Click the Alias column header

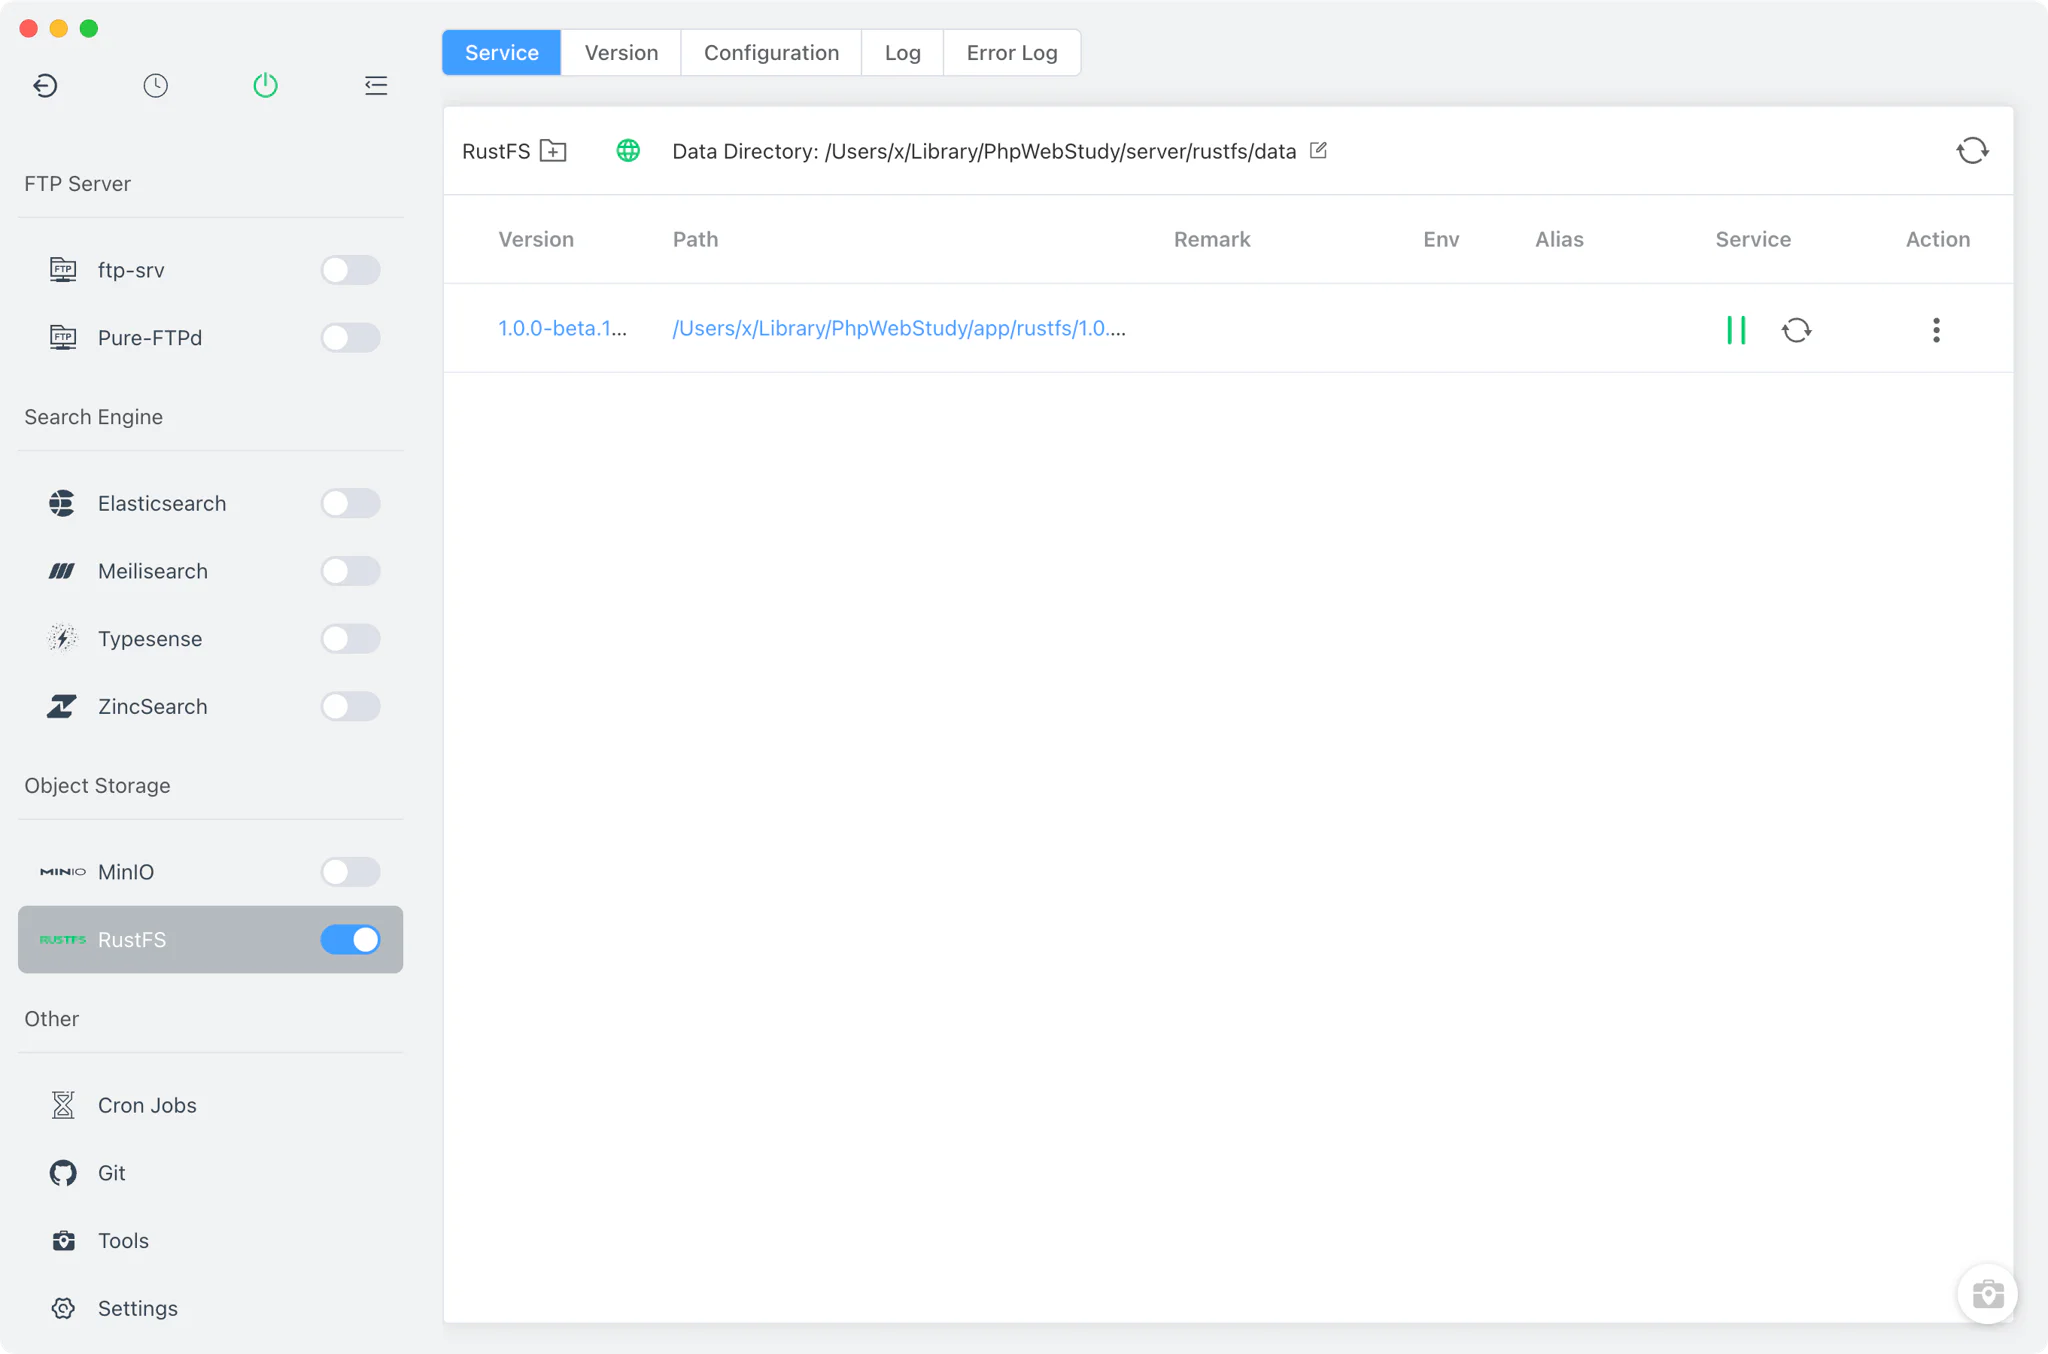tap(1559, 239)
